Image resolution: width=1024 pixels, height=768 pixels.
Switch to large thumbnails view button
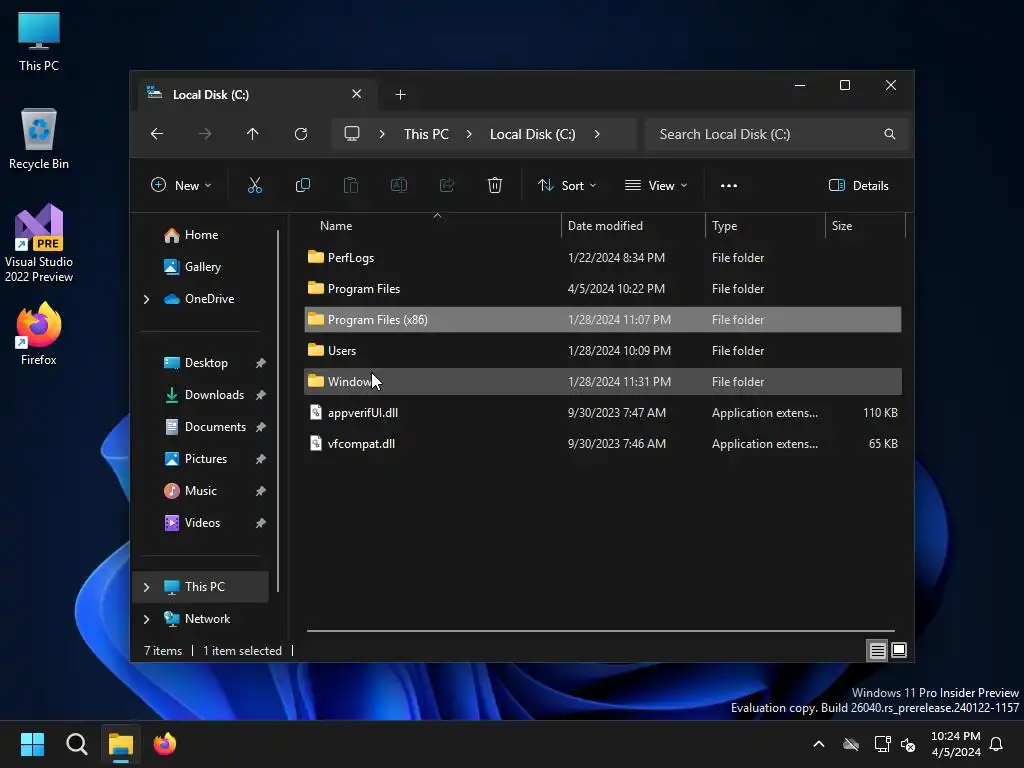tap(899, 650)
